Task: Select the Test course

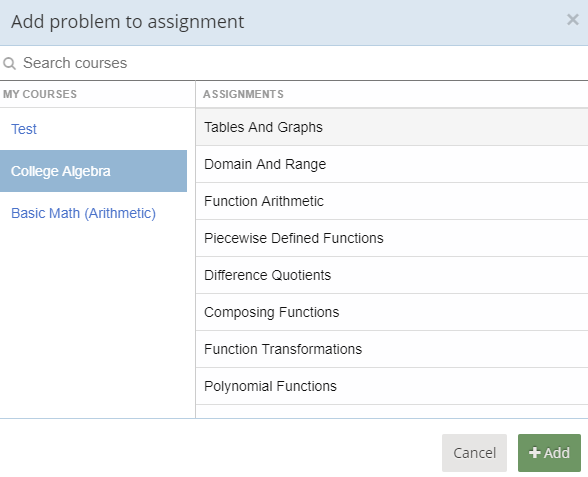Action: [x=24, y=129]
